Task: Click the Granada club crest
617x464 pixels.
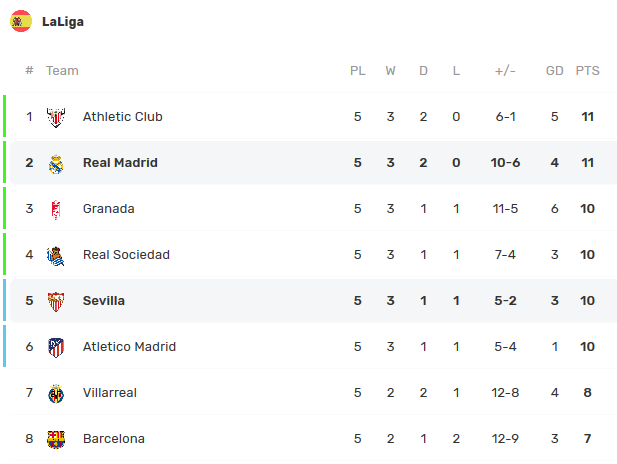Action: click(56, 209)
